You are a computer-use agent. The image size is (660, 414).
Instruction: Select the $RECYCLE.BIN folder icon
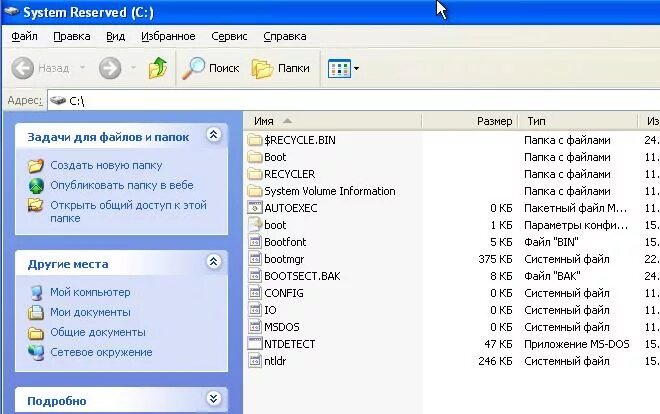click(255, 140)
